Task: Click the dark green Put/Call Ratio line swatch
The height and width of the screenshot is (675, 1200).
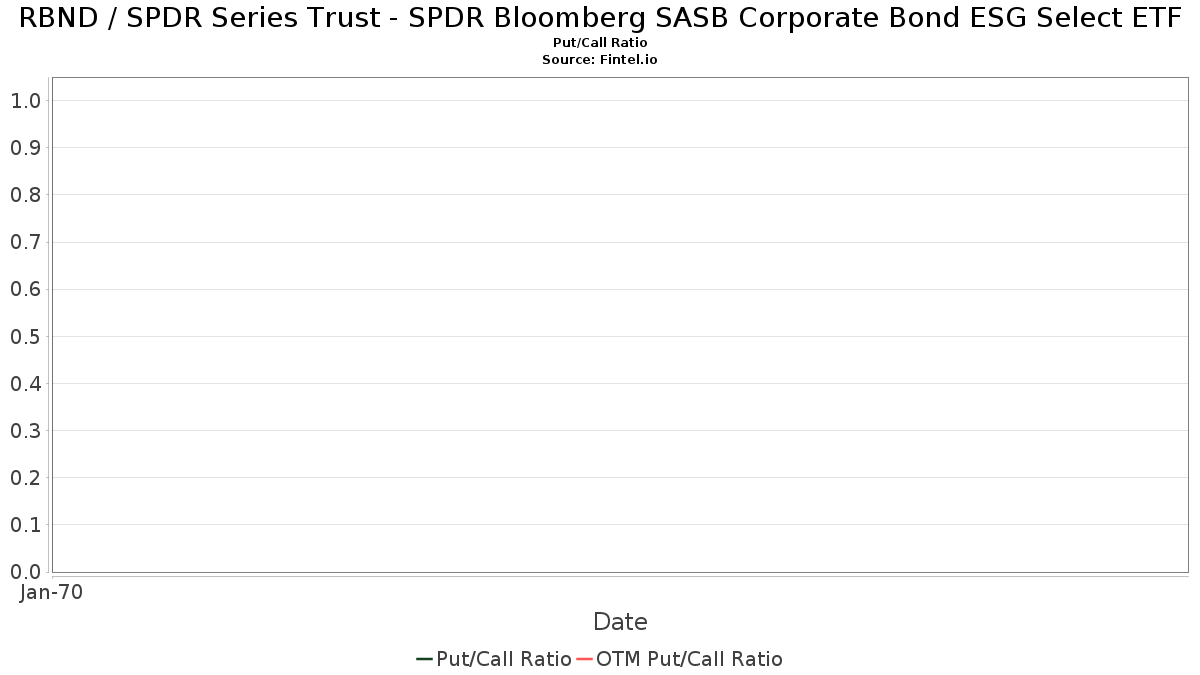Action: pos(424,659)
